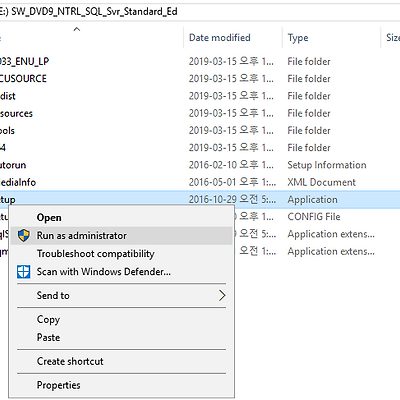Click the sort arrow above the Name column
400x400 pixels.
[x=77, y=29]
